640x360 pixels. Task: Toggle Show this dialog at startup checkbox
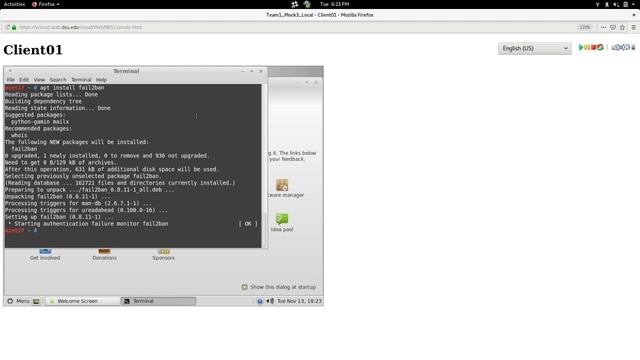coord(244,287)
